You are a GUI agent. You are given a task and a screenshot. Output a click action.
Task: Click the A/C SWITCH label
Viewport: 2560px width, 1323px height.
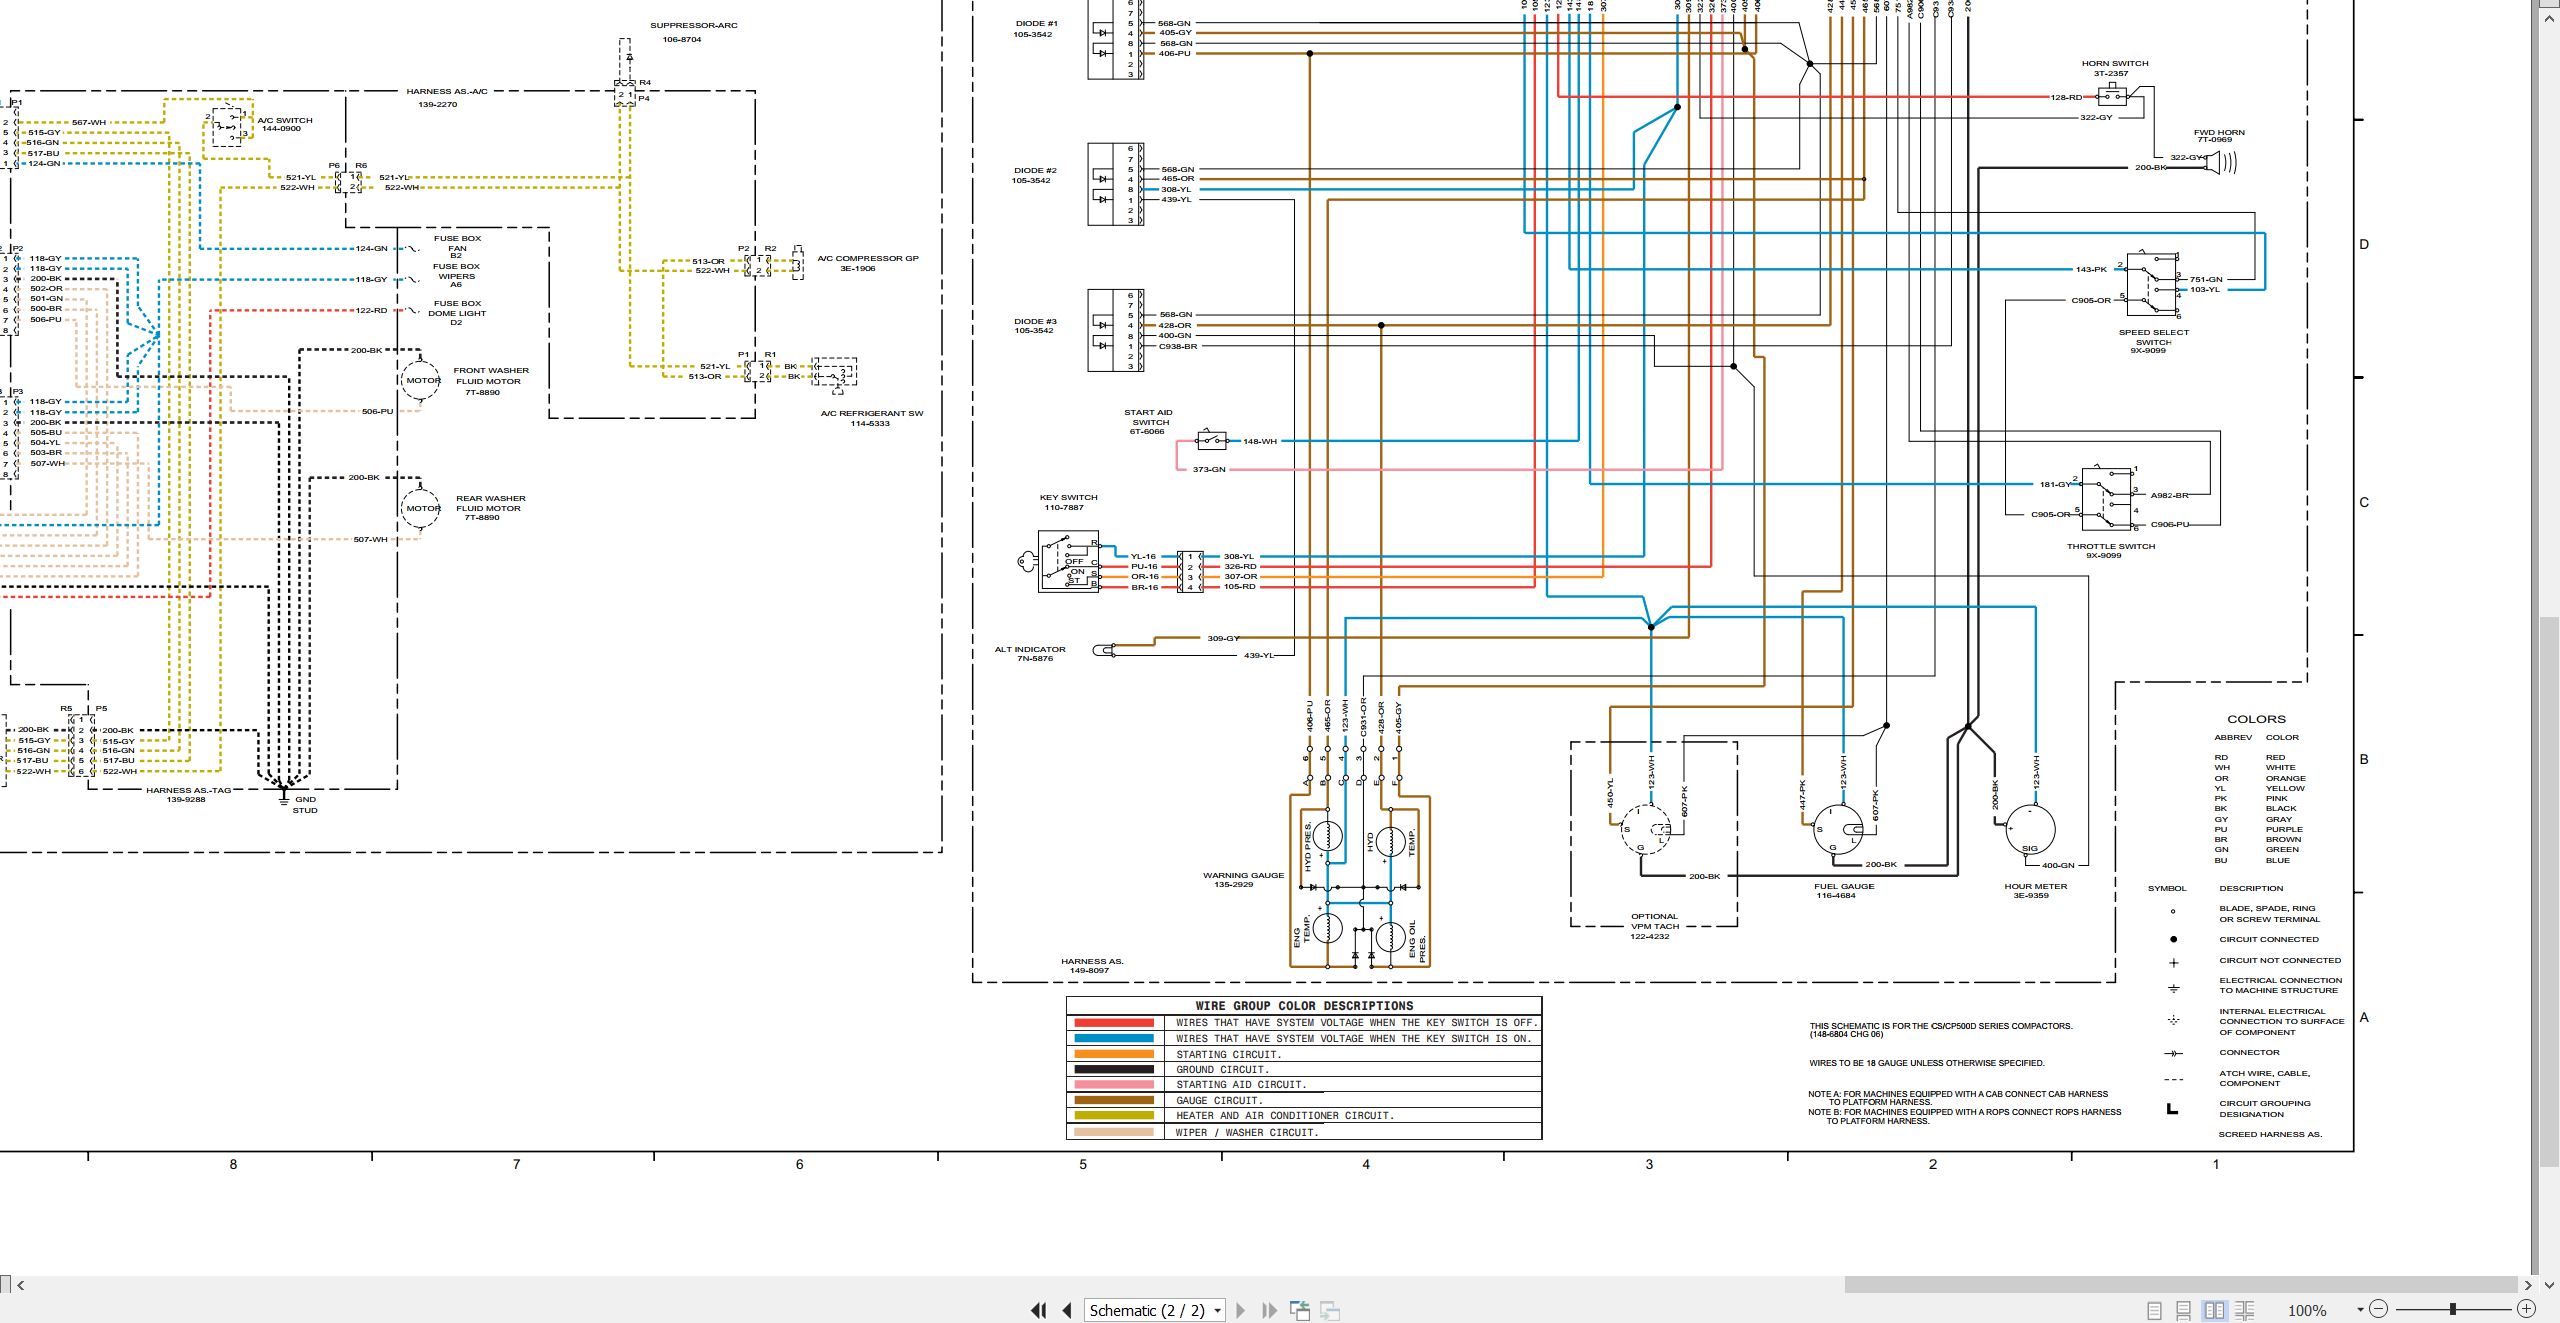point(285,120)
